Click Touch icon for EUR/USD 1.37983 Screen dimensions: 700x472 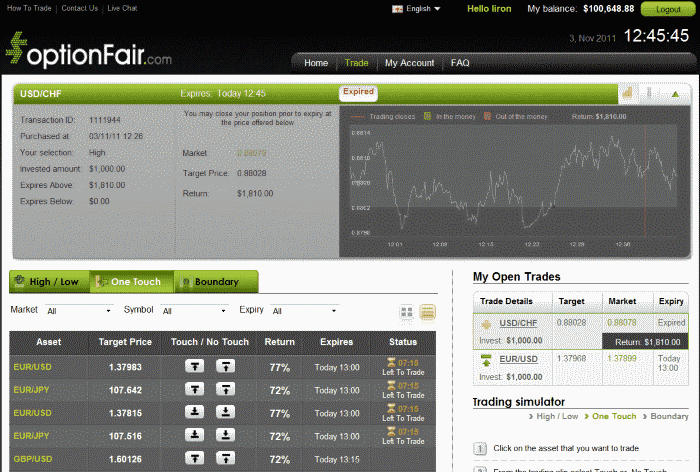click(x=195, y=366)
